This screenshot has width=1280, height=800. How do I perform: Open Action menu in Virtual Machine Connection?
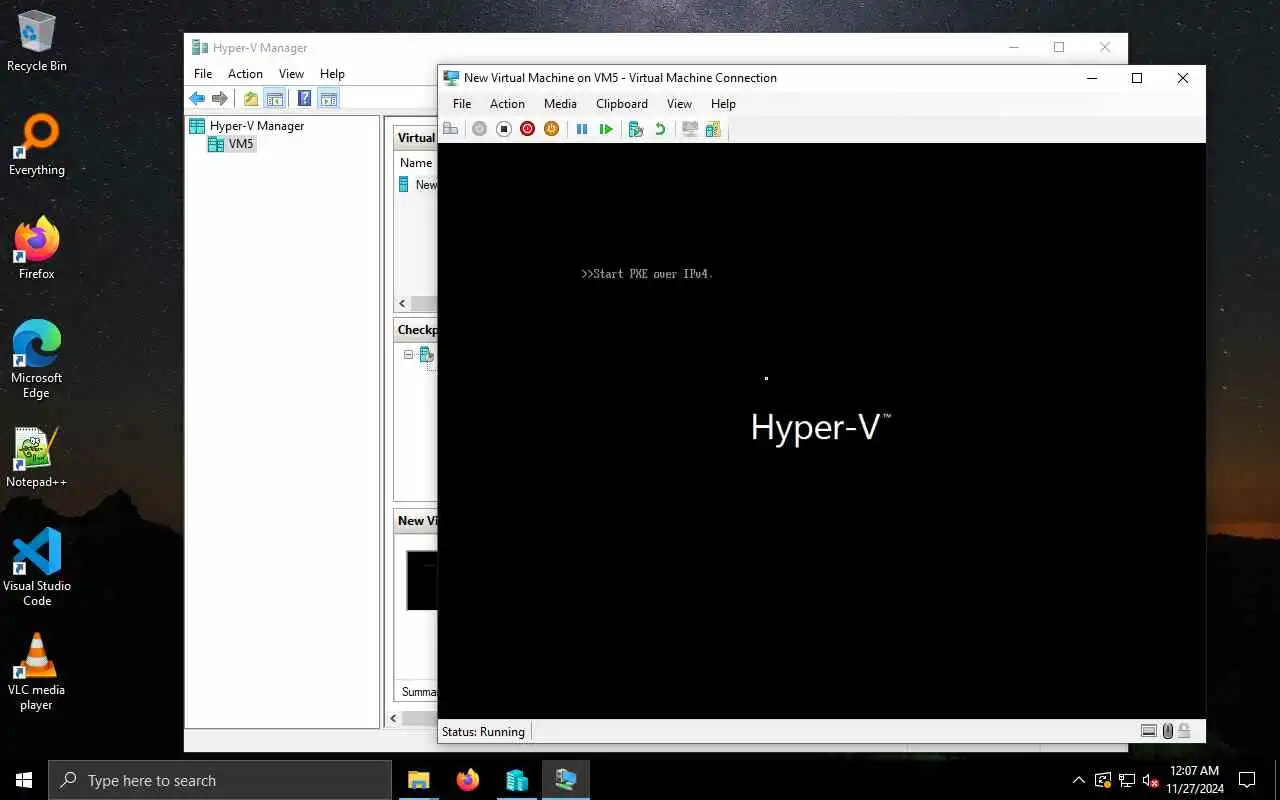[x=507, y=104]
